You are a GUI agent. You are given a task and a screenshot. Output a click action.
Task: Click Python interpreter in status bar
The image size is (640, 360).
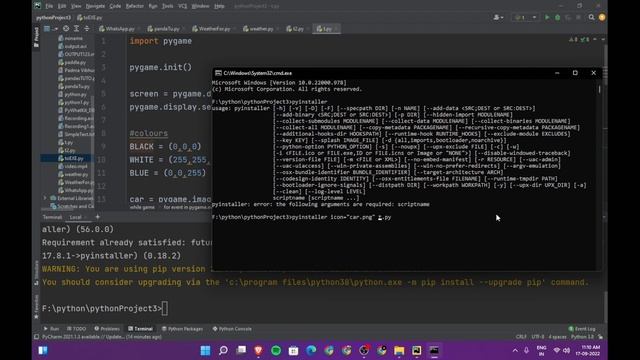point(582,337)
